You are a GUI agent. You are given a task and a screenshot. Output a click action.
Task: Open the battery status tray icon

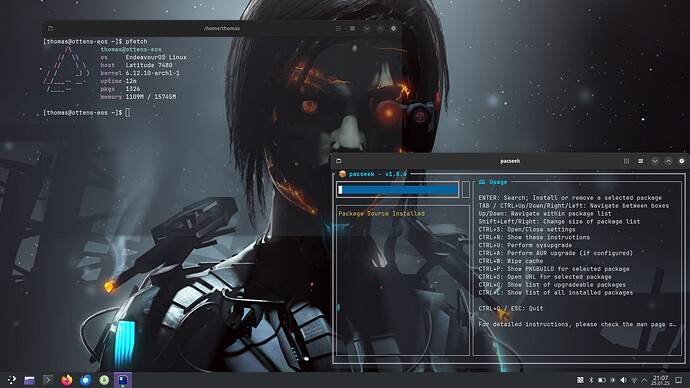coord(602,380)
